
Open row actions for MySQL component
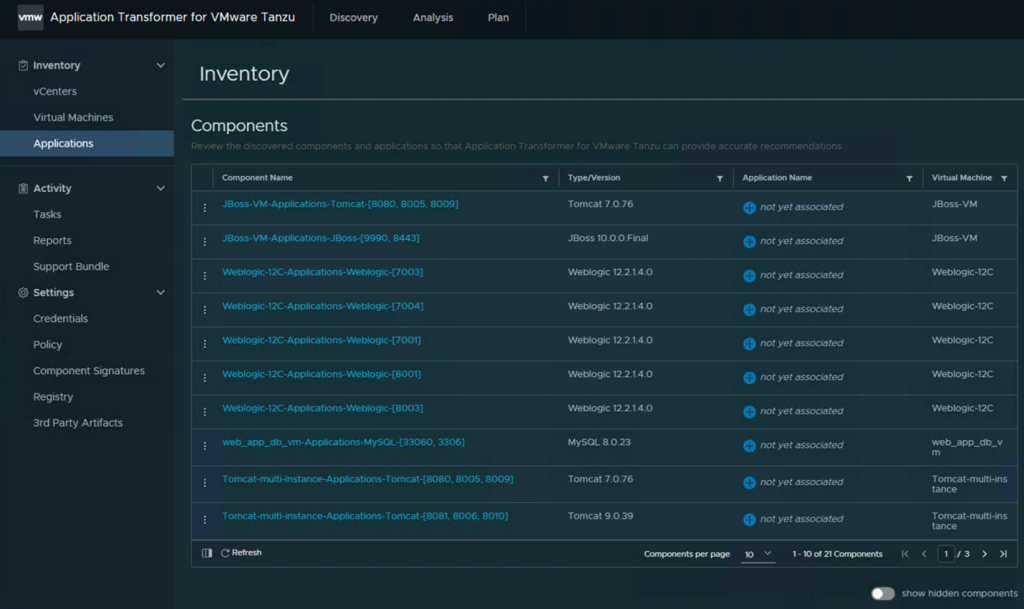pyautogui.click(x=204, y=446)
